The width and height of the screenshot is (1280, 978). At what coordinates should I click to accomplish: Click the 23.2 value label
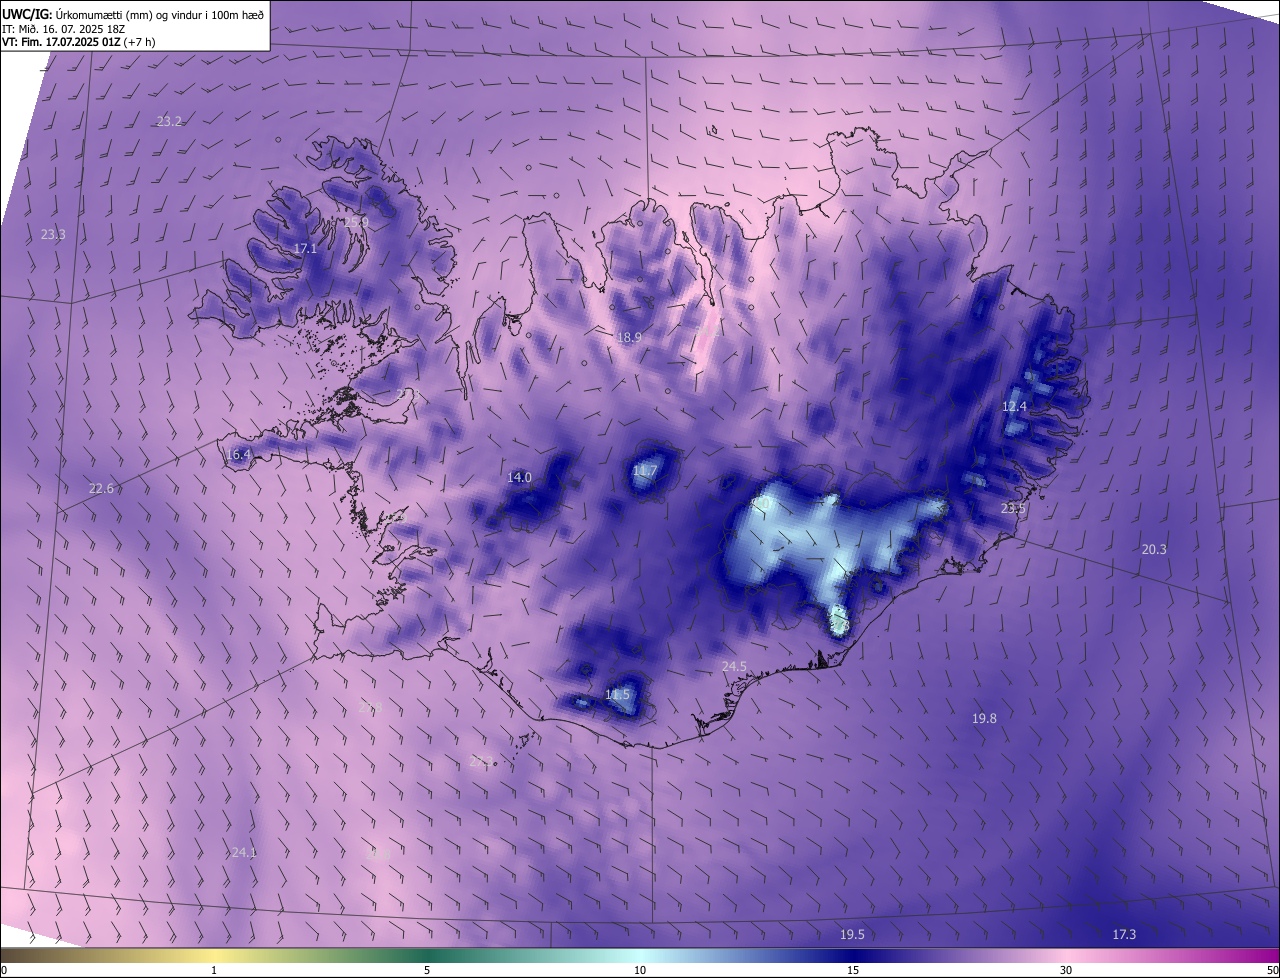pyautogui.click(x=169, y=121)
